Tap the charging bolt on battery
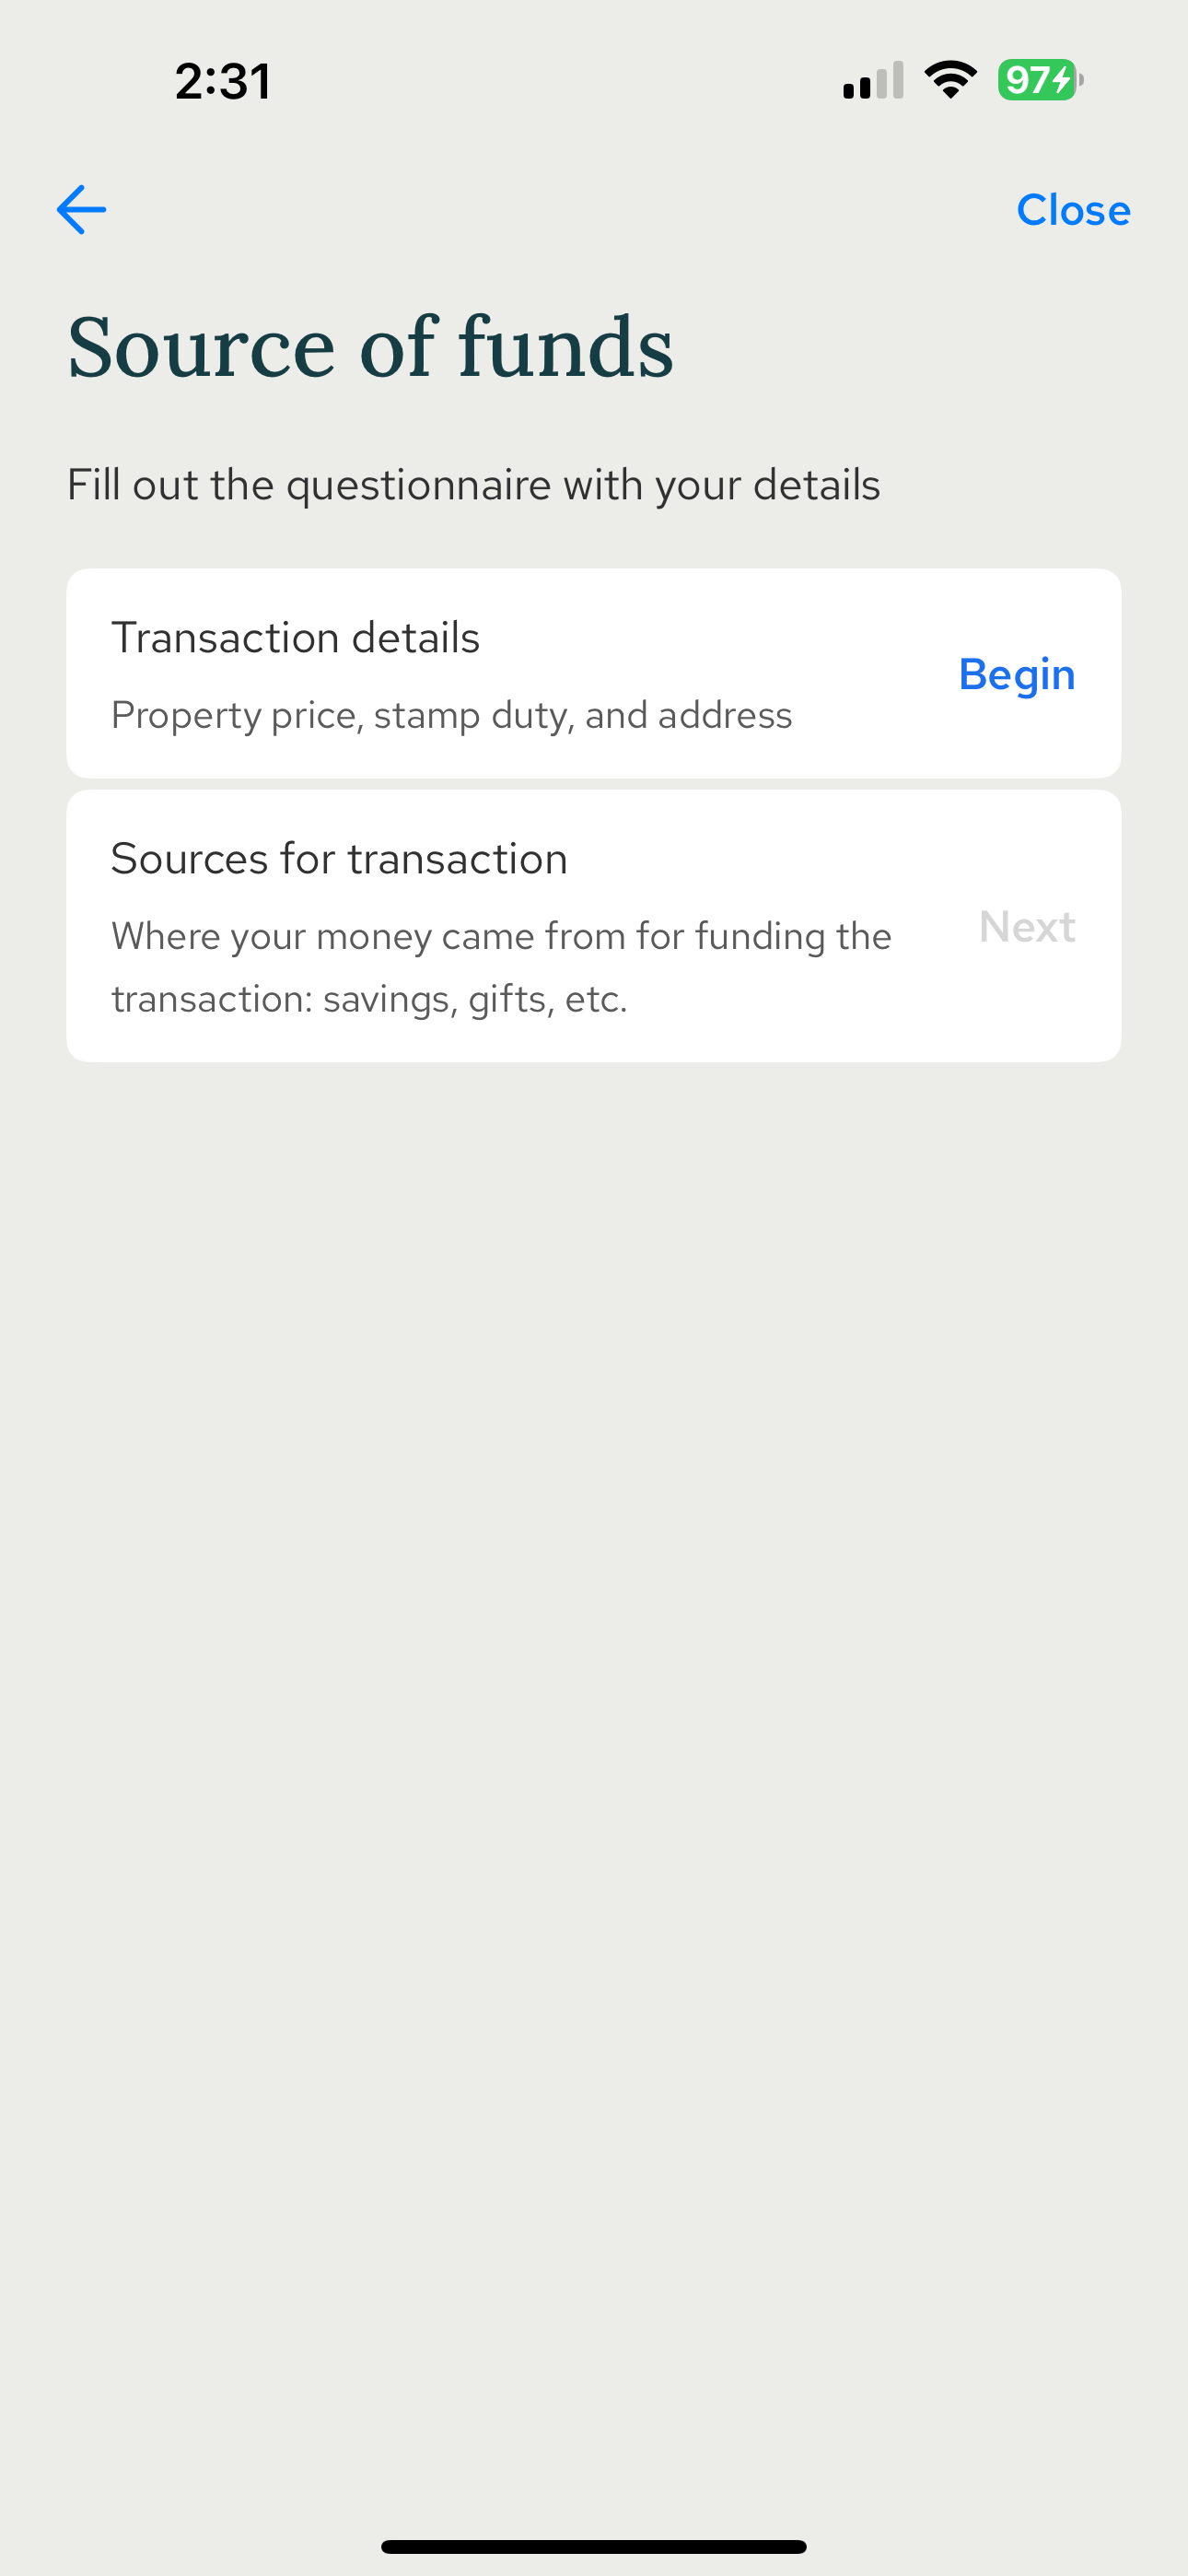The width and height of the screenshot is (1188, 2576). 1062,80
